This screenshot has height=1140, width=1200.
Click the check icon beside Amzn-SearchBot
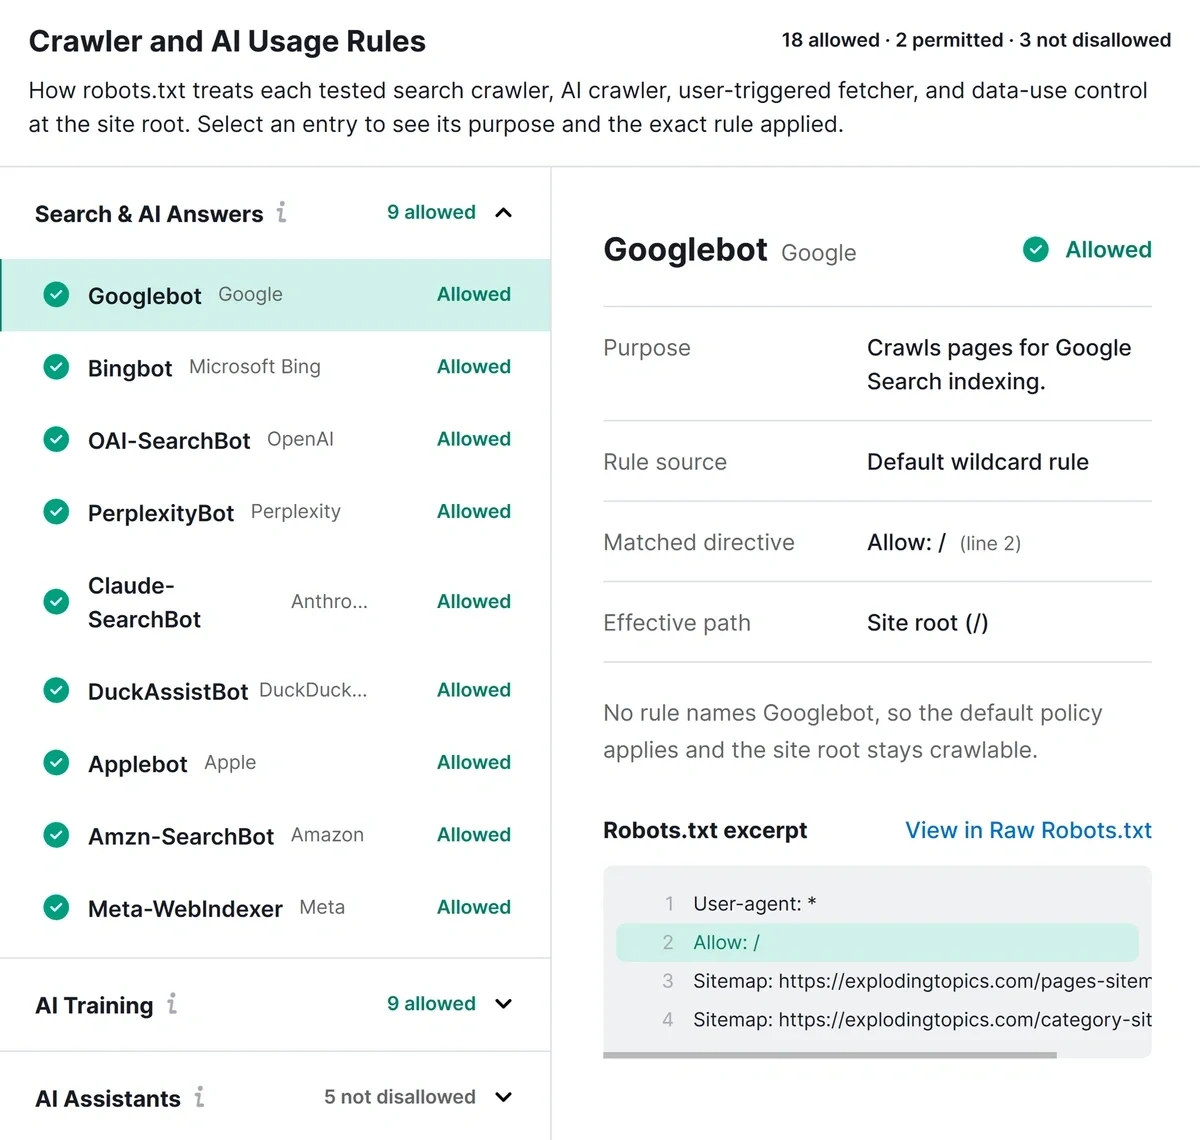coord(57,835)
